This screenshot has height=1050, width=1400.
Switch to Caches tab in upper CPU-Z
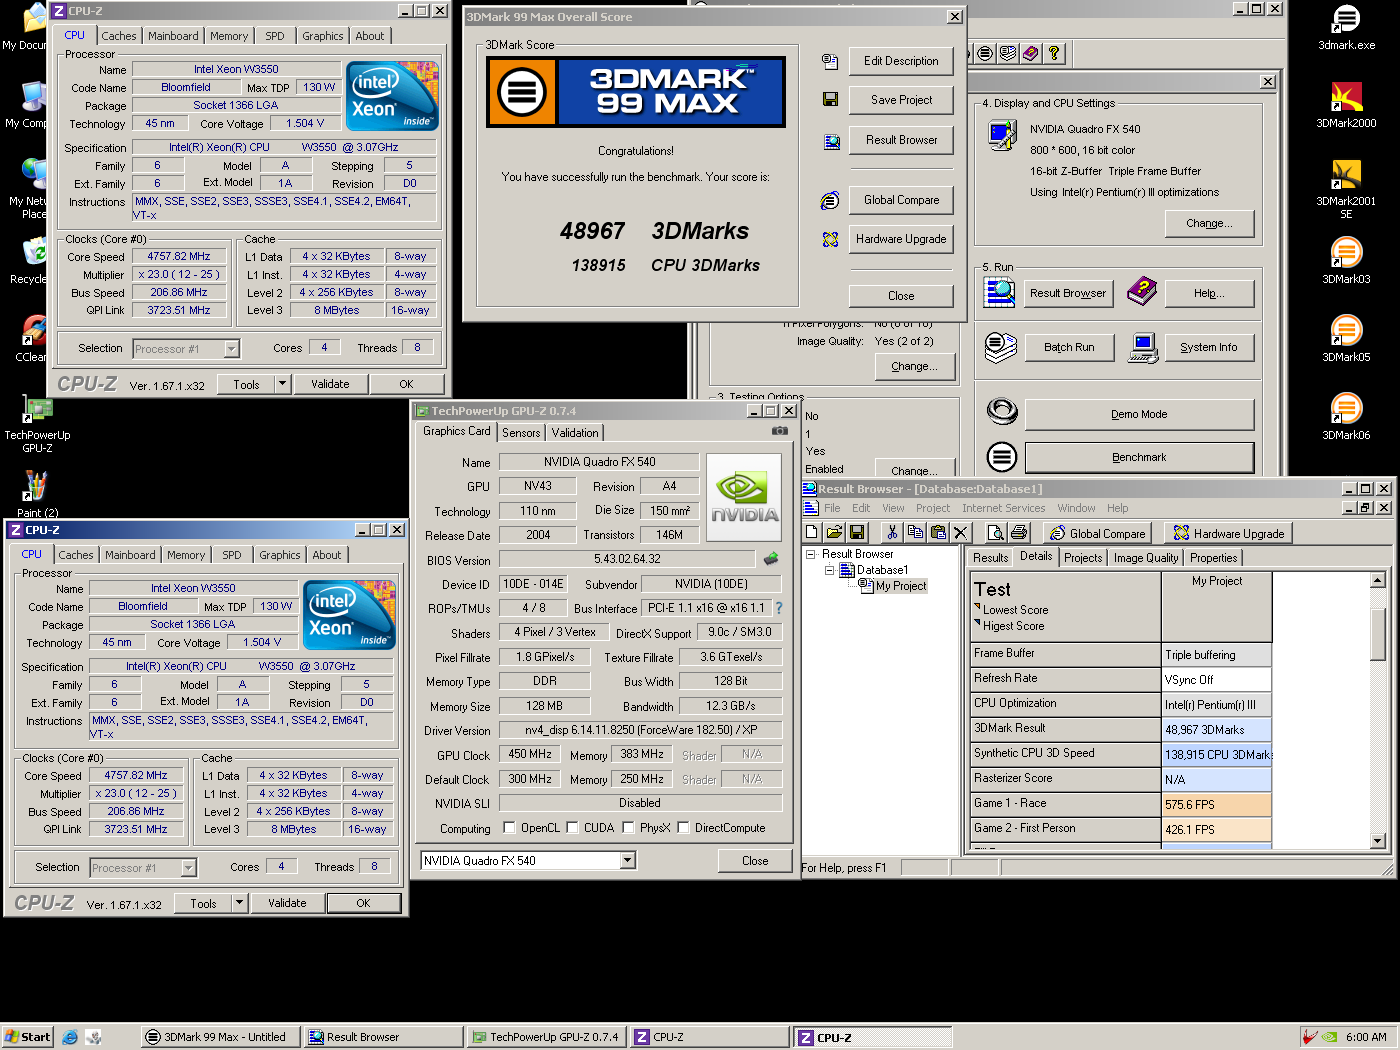click(119, 36)
